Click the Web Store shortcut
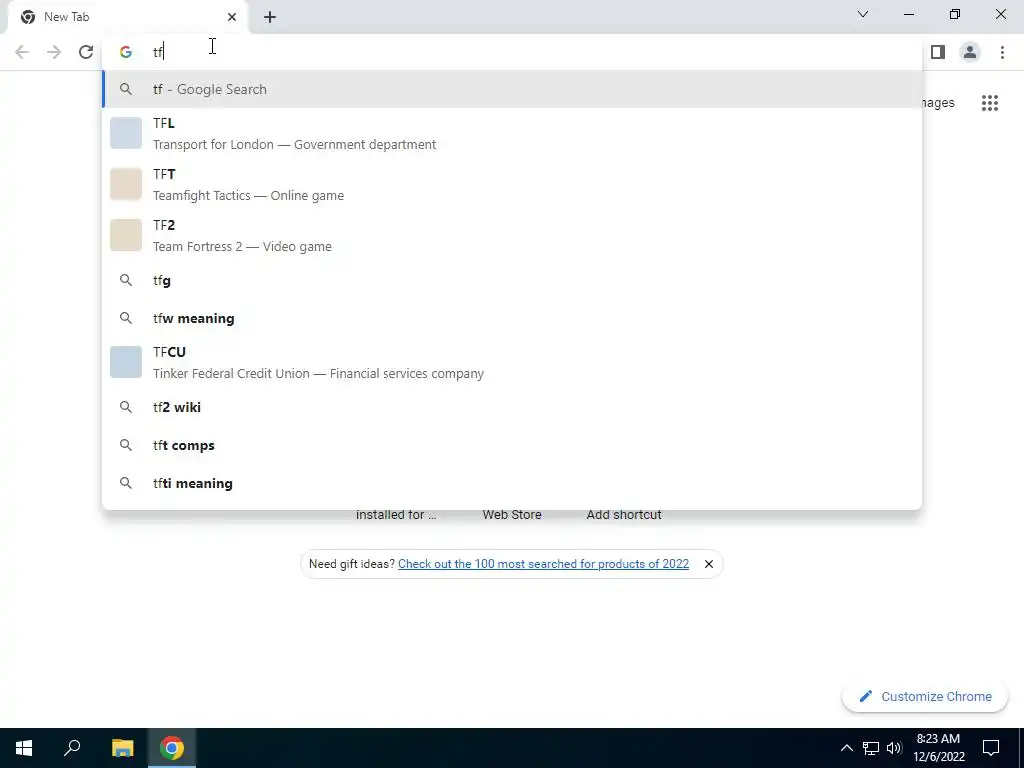1024x768 pixels. coord(512,515)
